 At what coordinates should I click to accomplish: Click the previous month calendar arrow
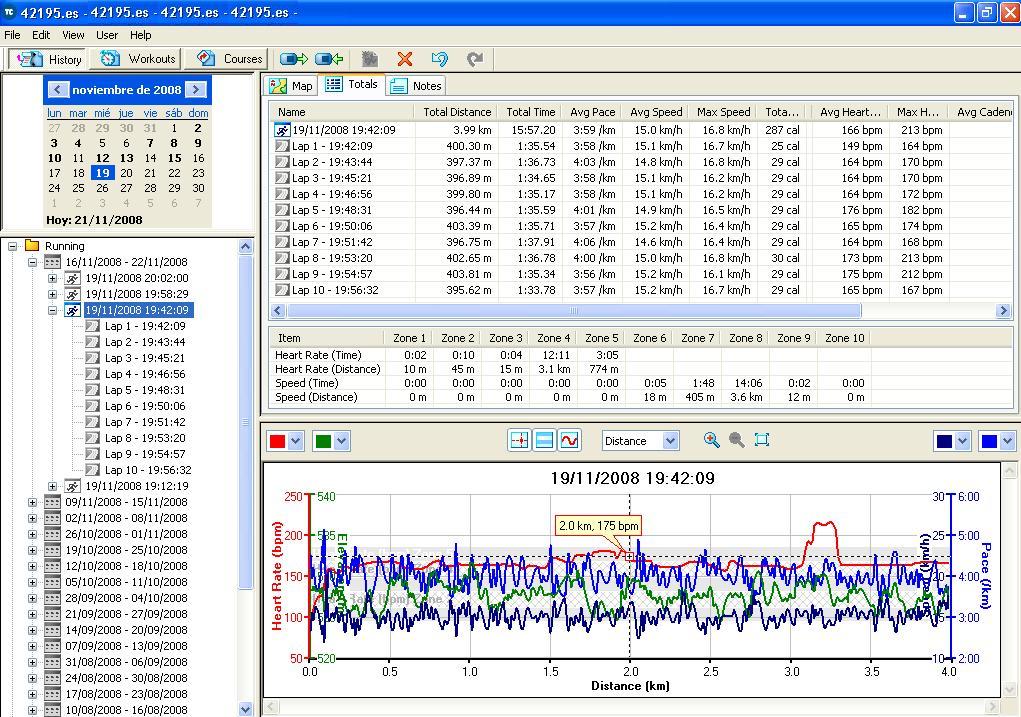[x=57, y=90]
